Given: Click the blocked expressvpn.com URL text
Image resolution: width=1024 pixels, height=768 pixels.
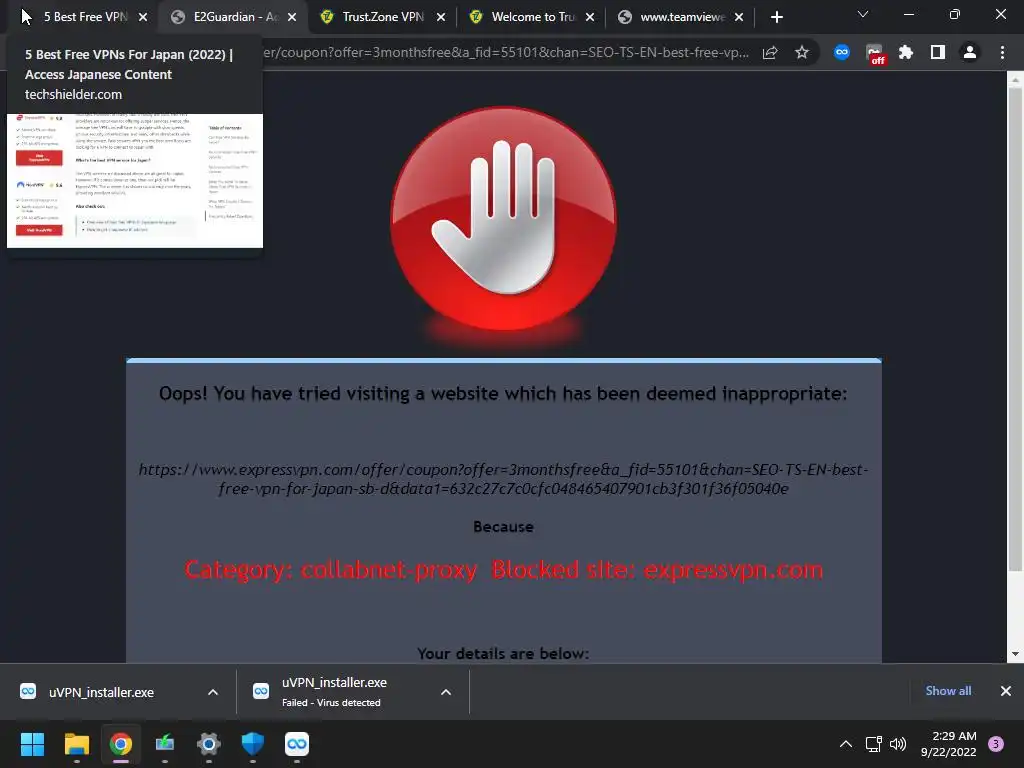Looking at the screenshot, I should [x=504, y=479].
